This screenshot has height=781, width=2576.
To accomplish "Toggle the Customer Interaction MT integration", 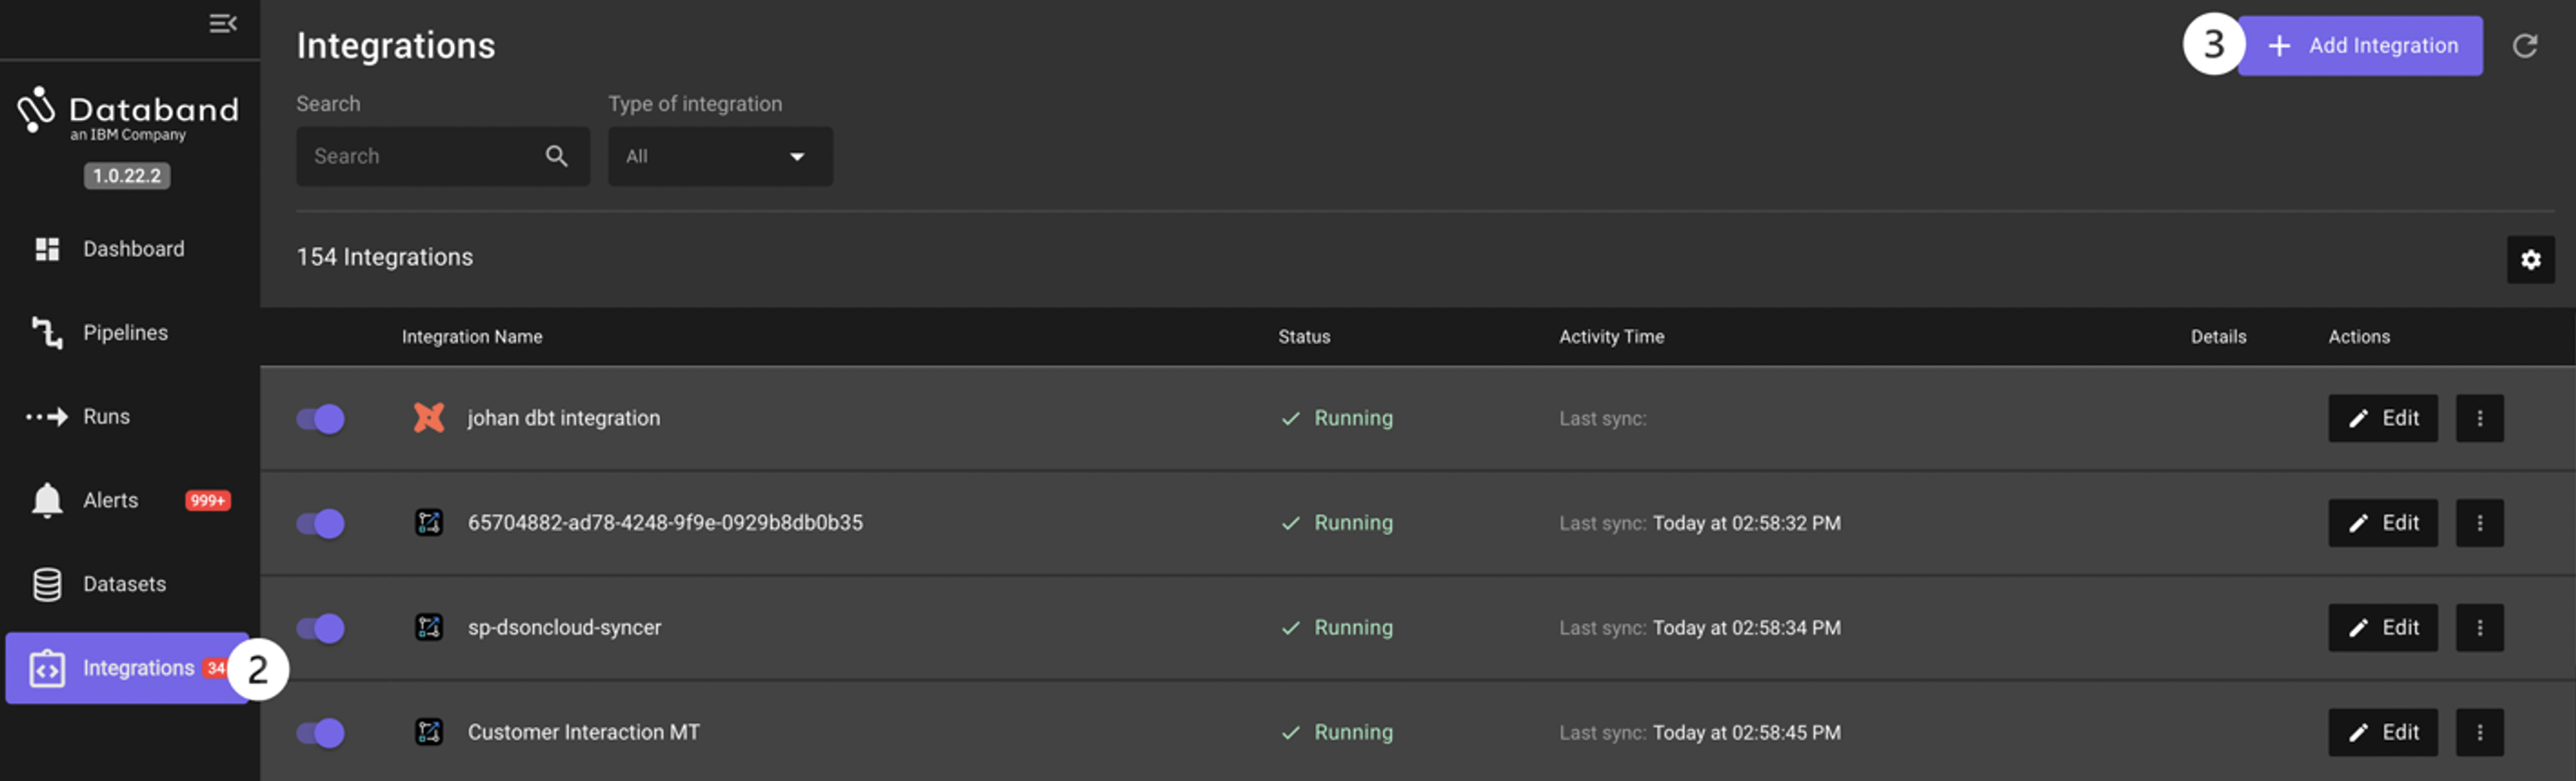I will pos(320,733).
